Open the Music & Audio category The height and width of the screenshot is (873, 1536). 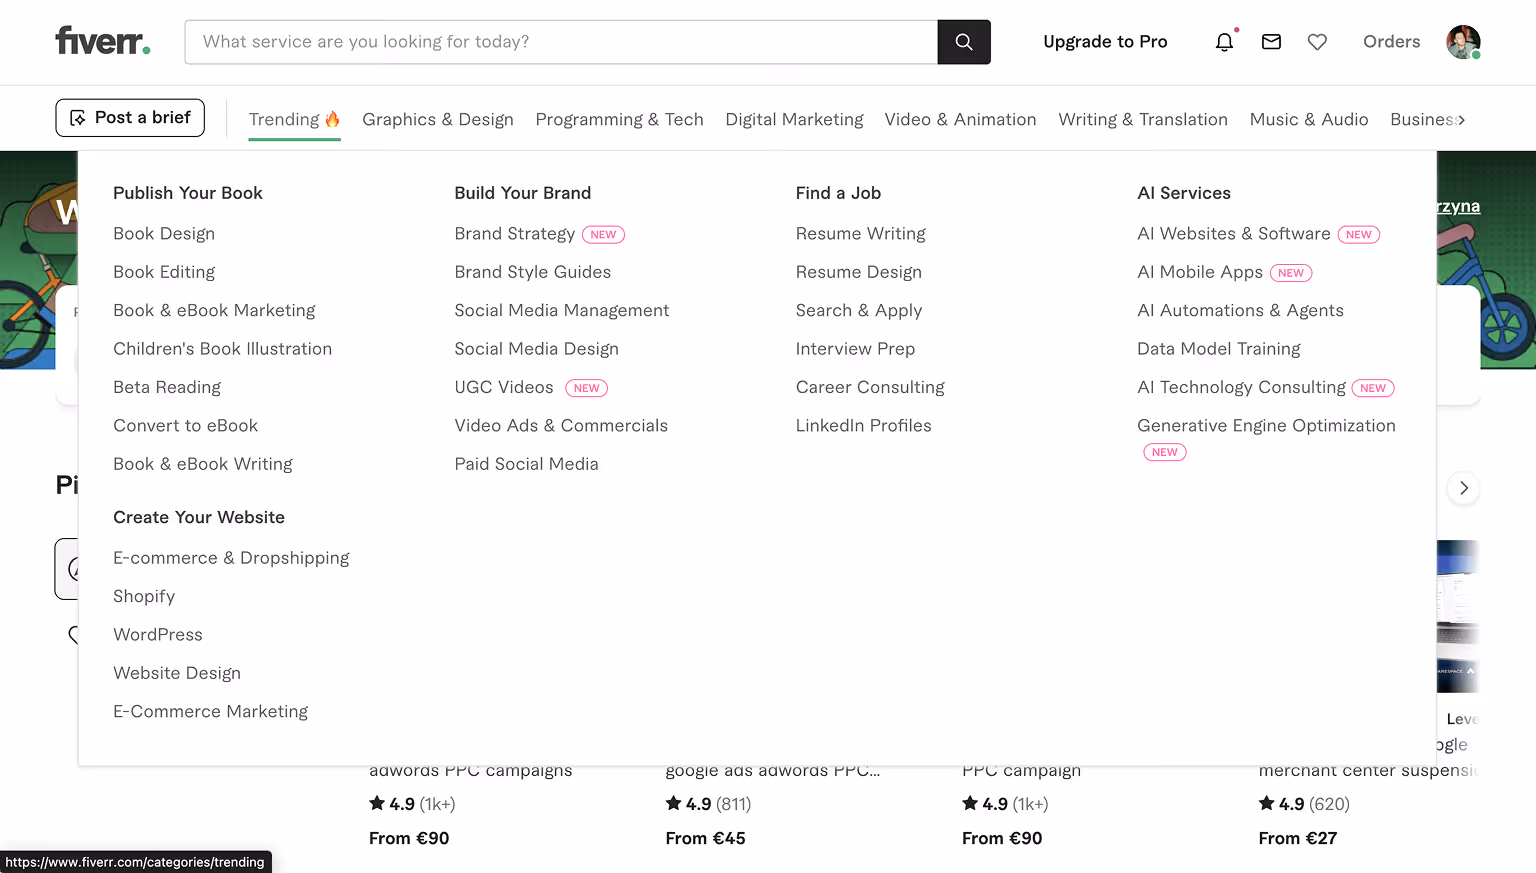point(1309,119)
